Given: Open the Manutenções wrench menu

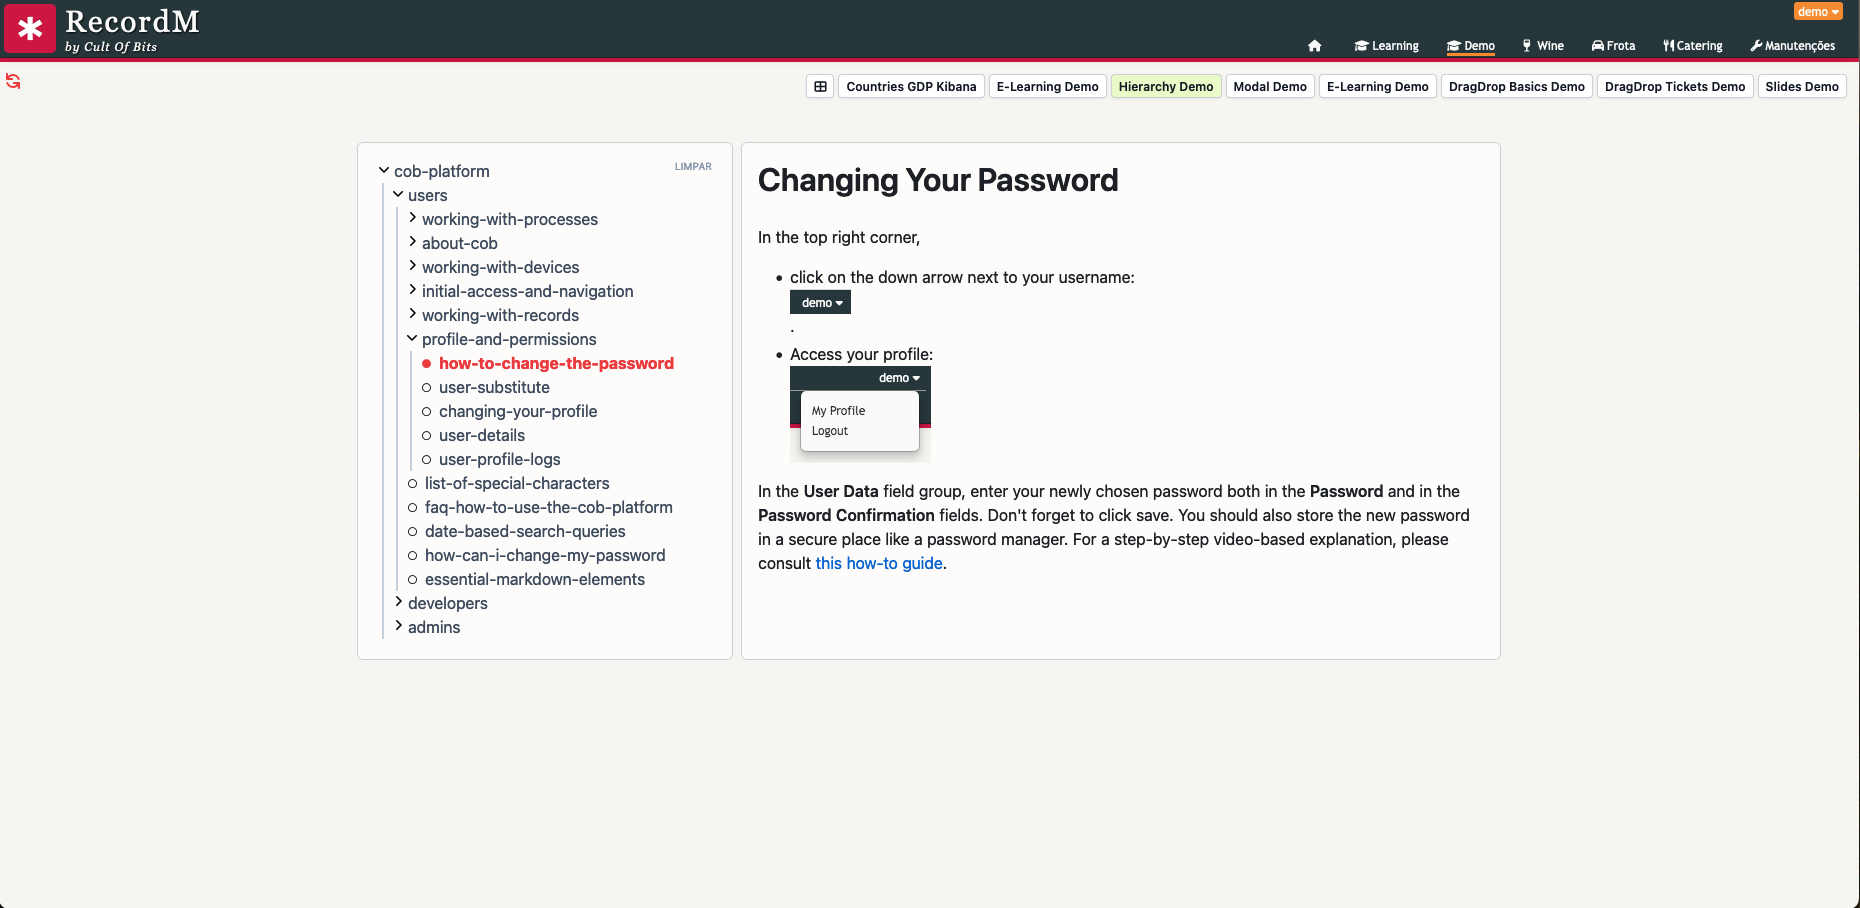Looking at the screenshot, I should click(x=1792, y=46).
